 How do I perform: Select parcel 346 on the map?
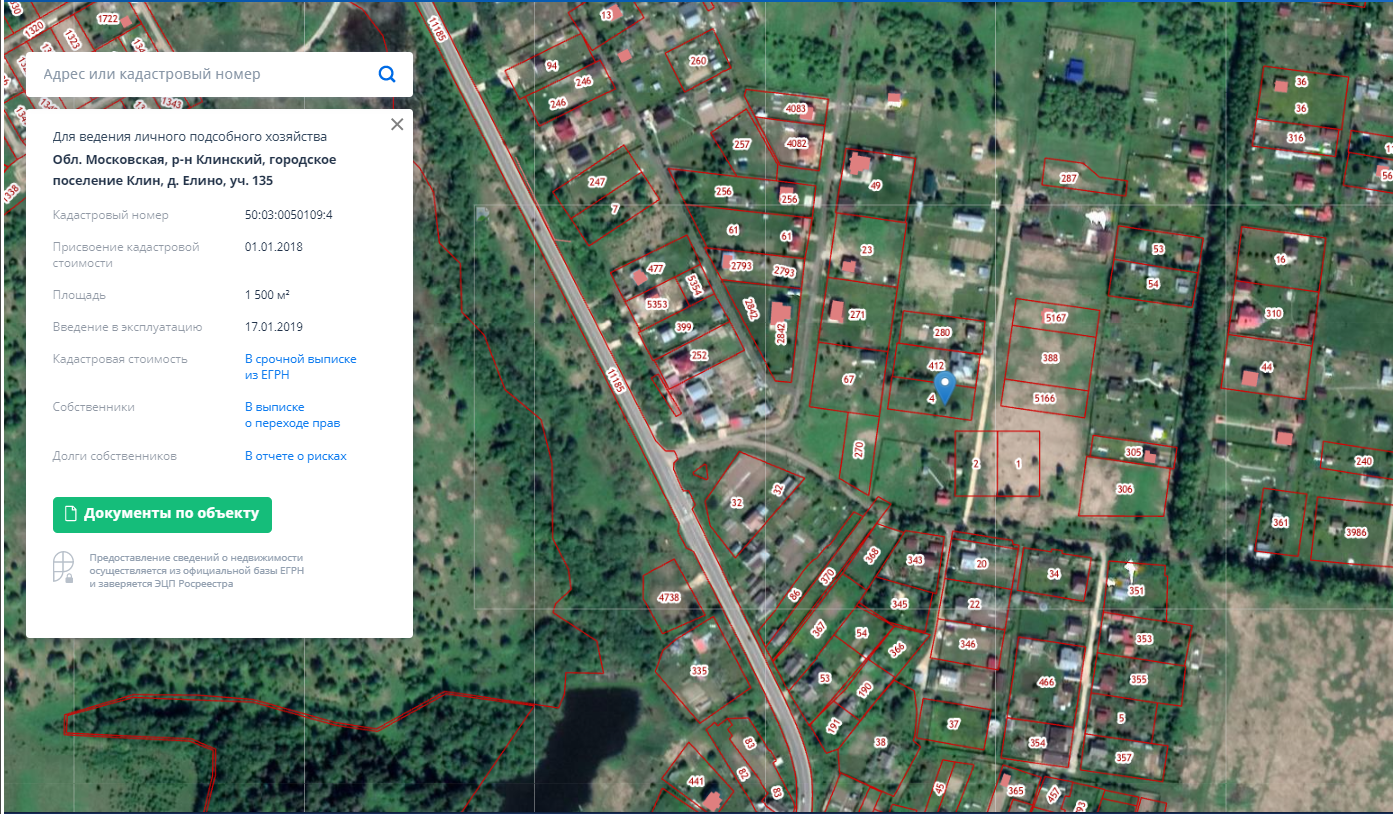[967, 644]
